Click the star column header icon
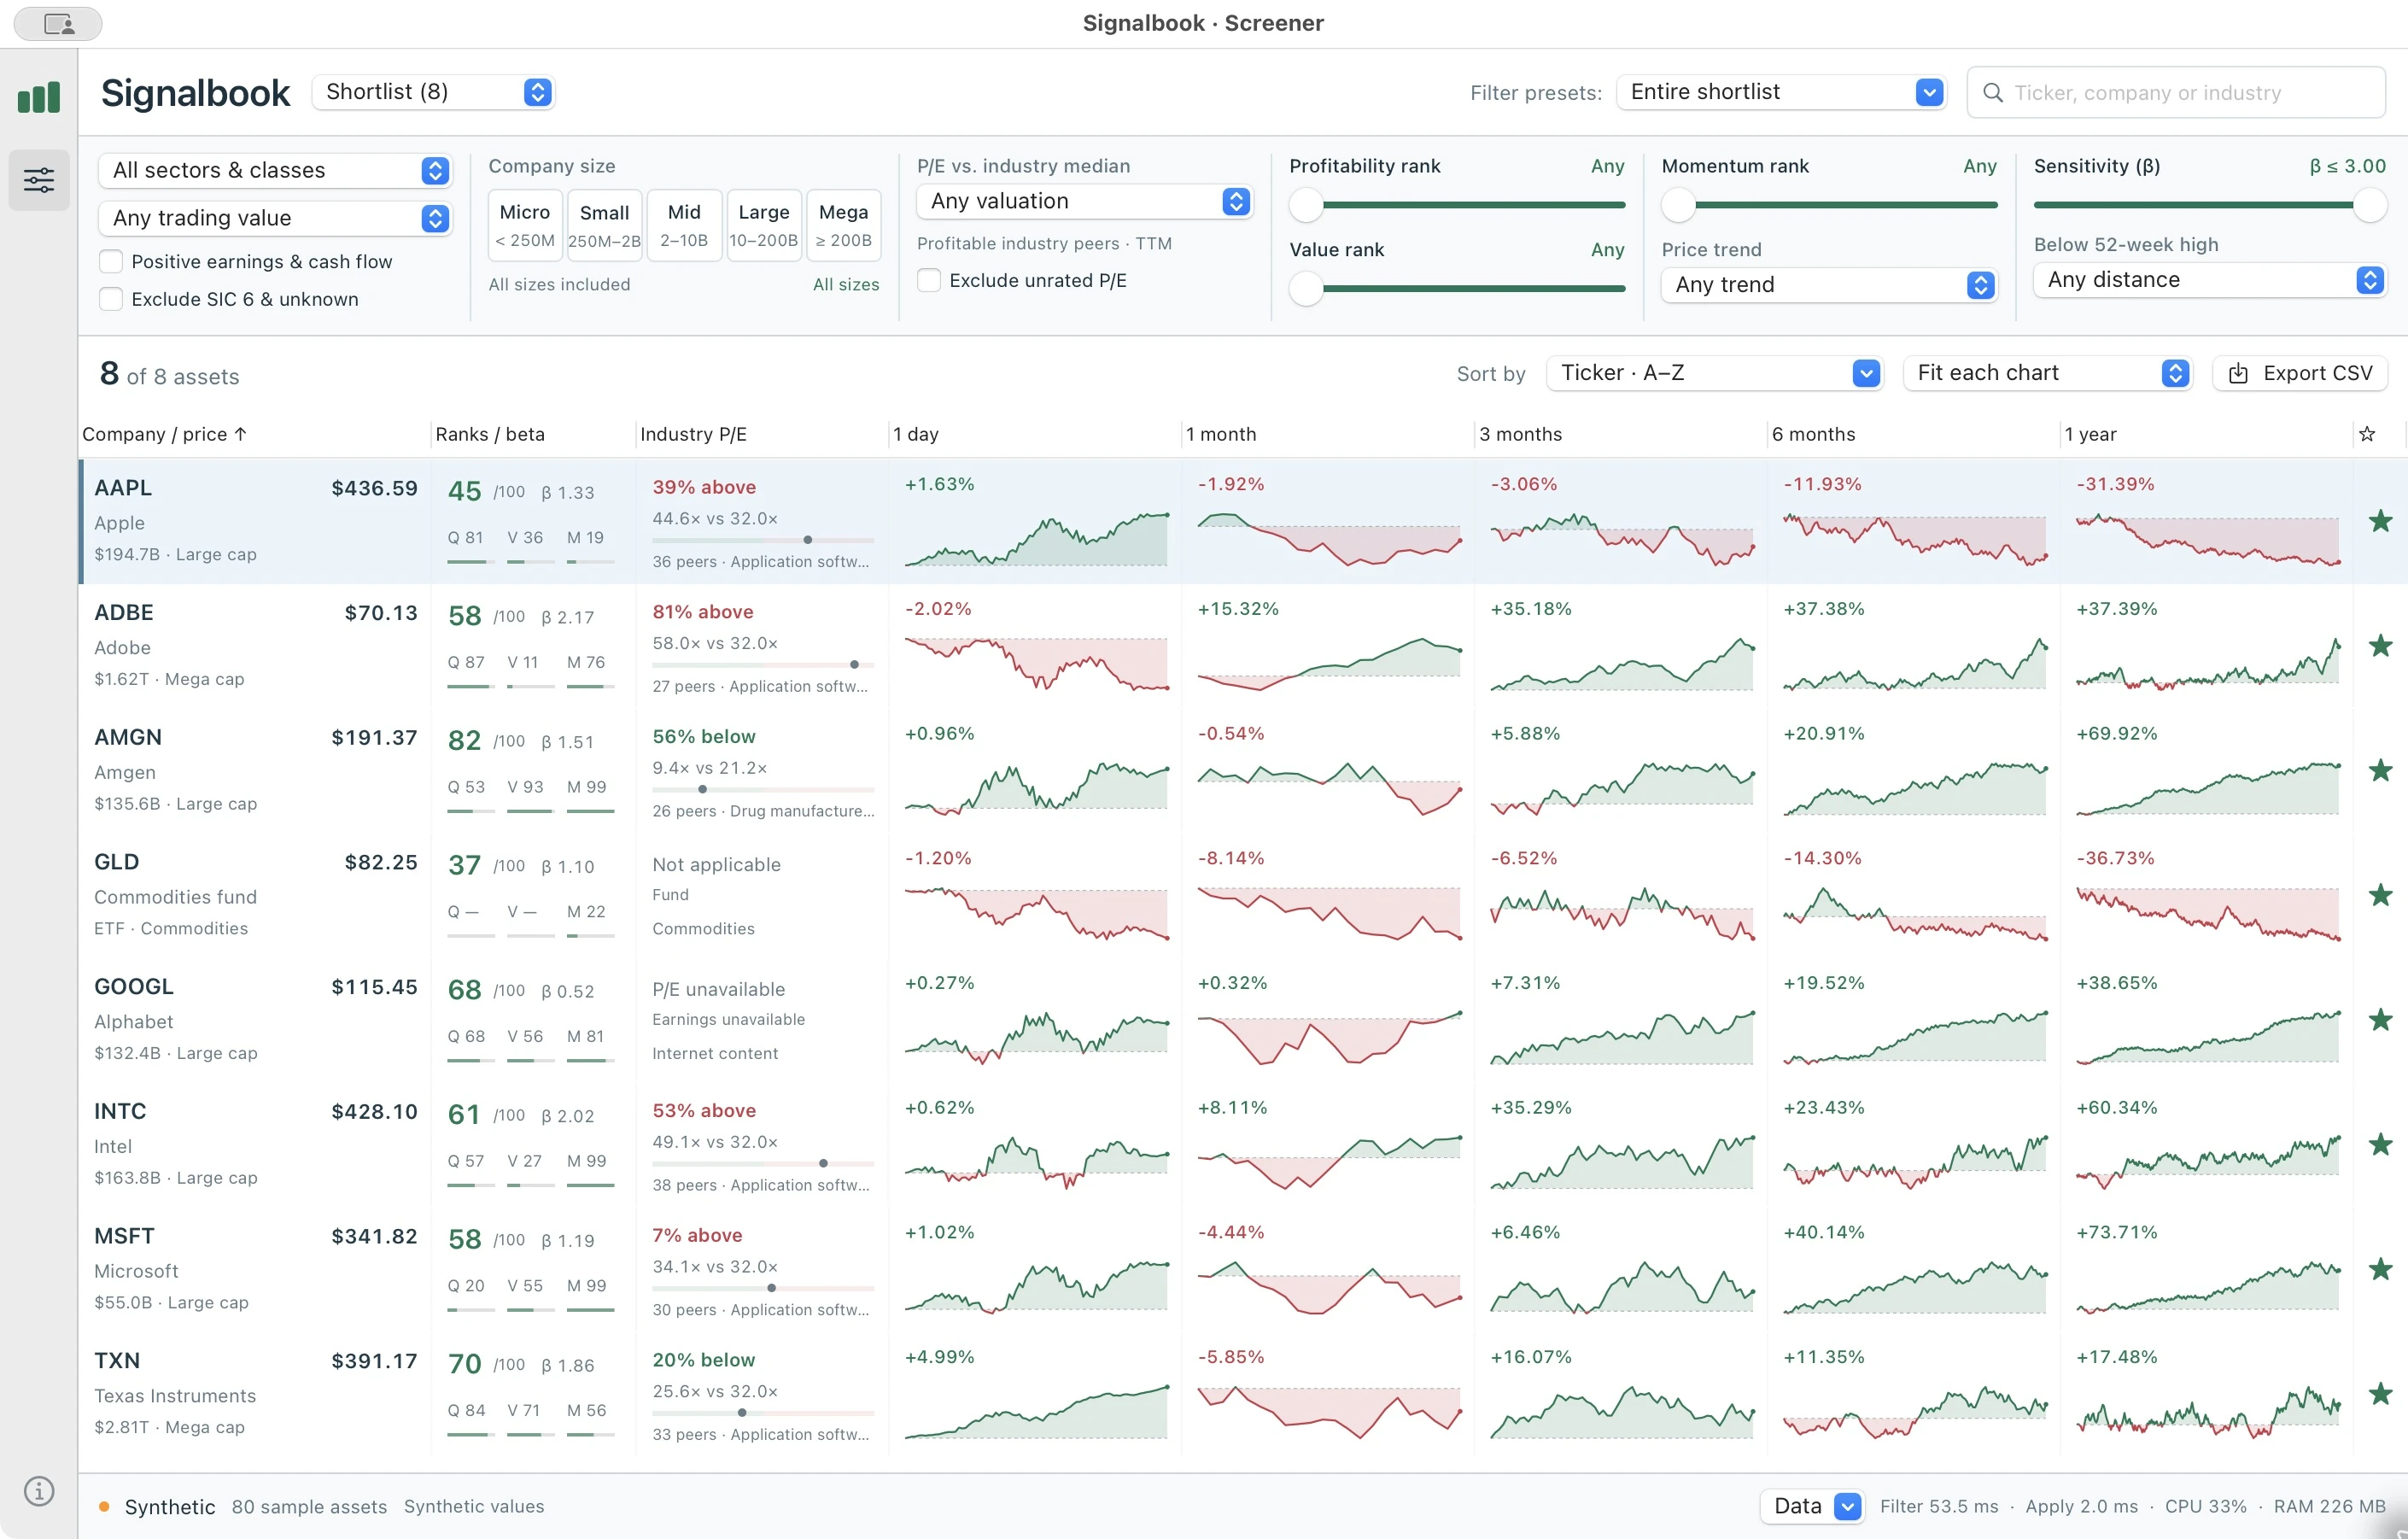This screenshot has height=1539, width=2408. (x=2367, y=434)
